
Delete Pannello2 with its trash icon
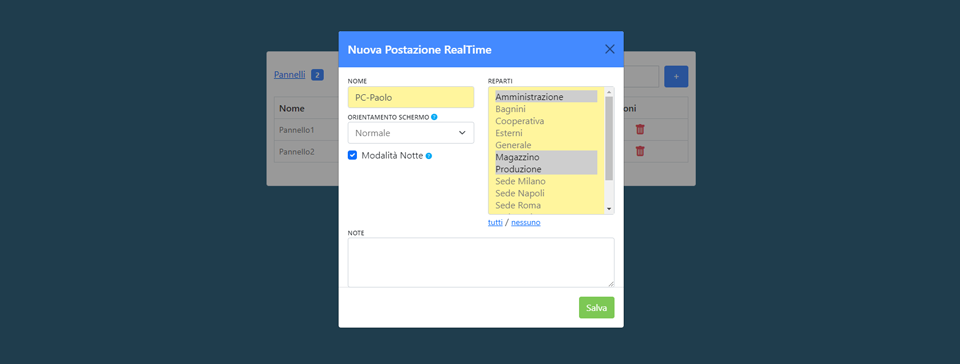point(640,151)
